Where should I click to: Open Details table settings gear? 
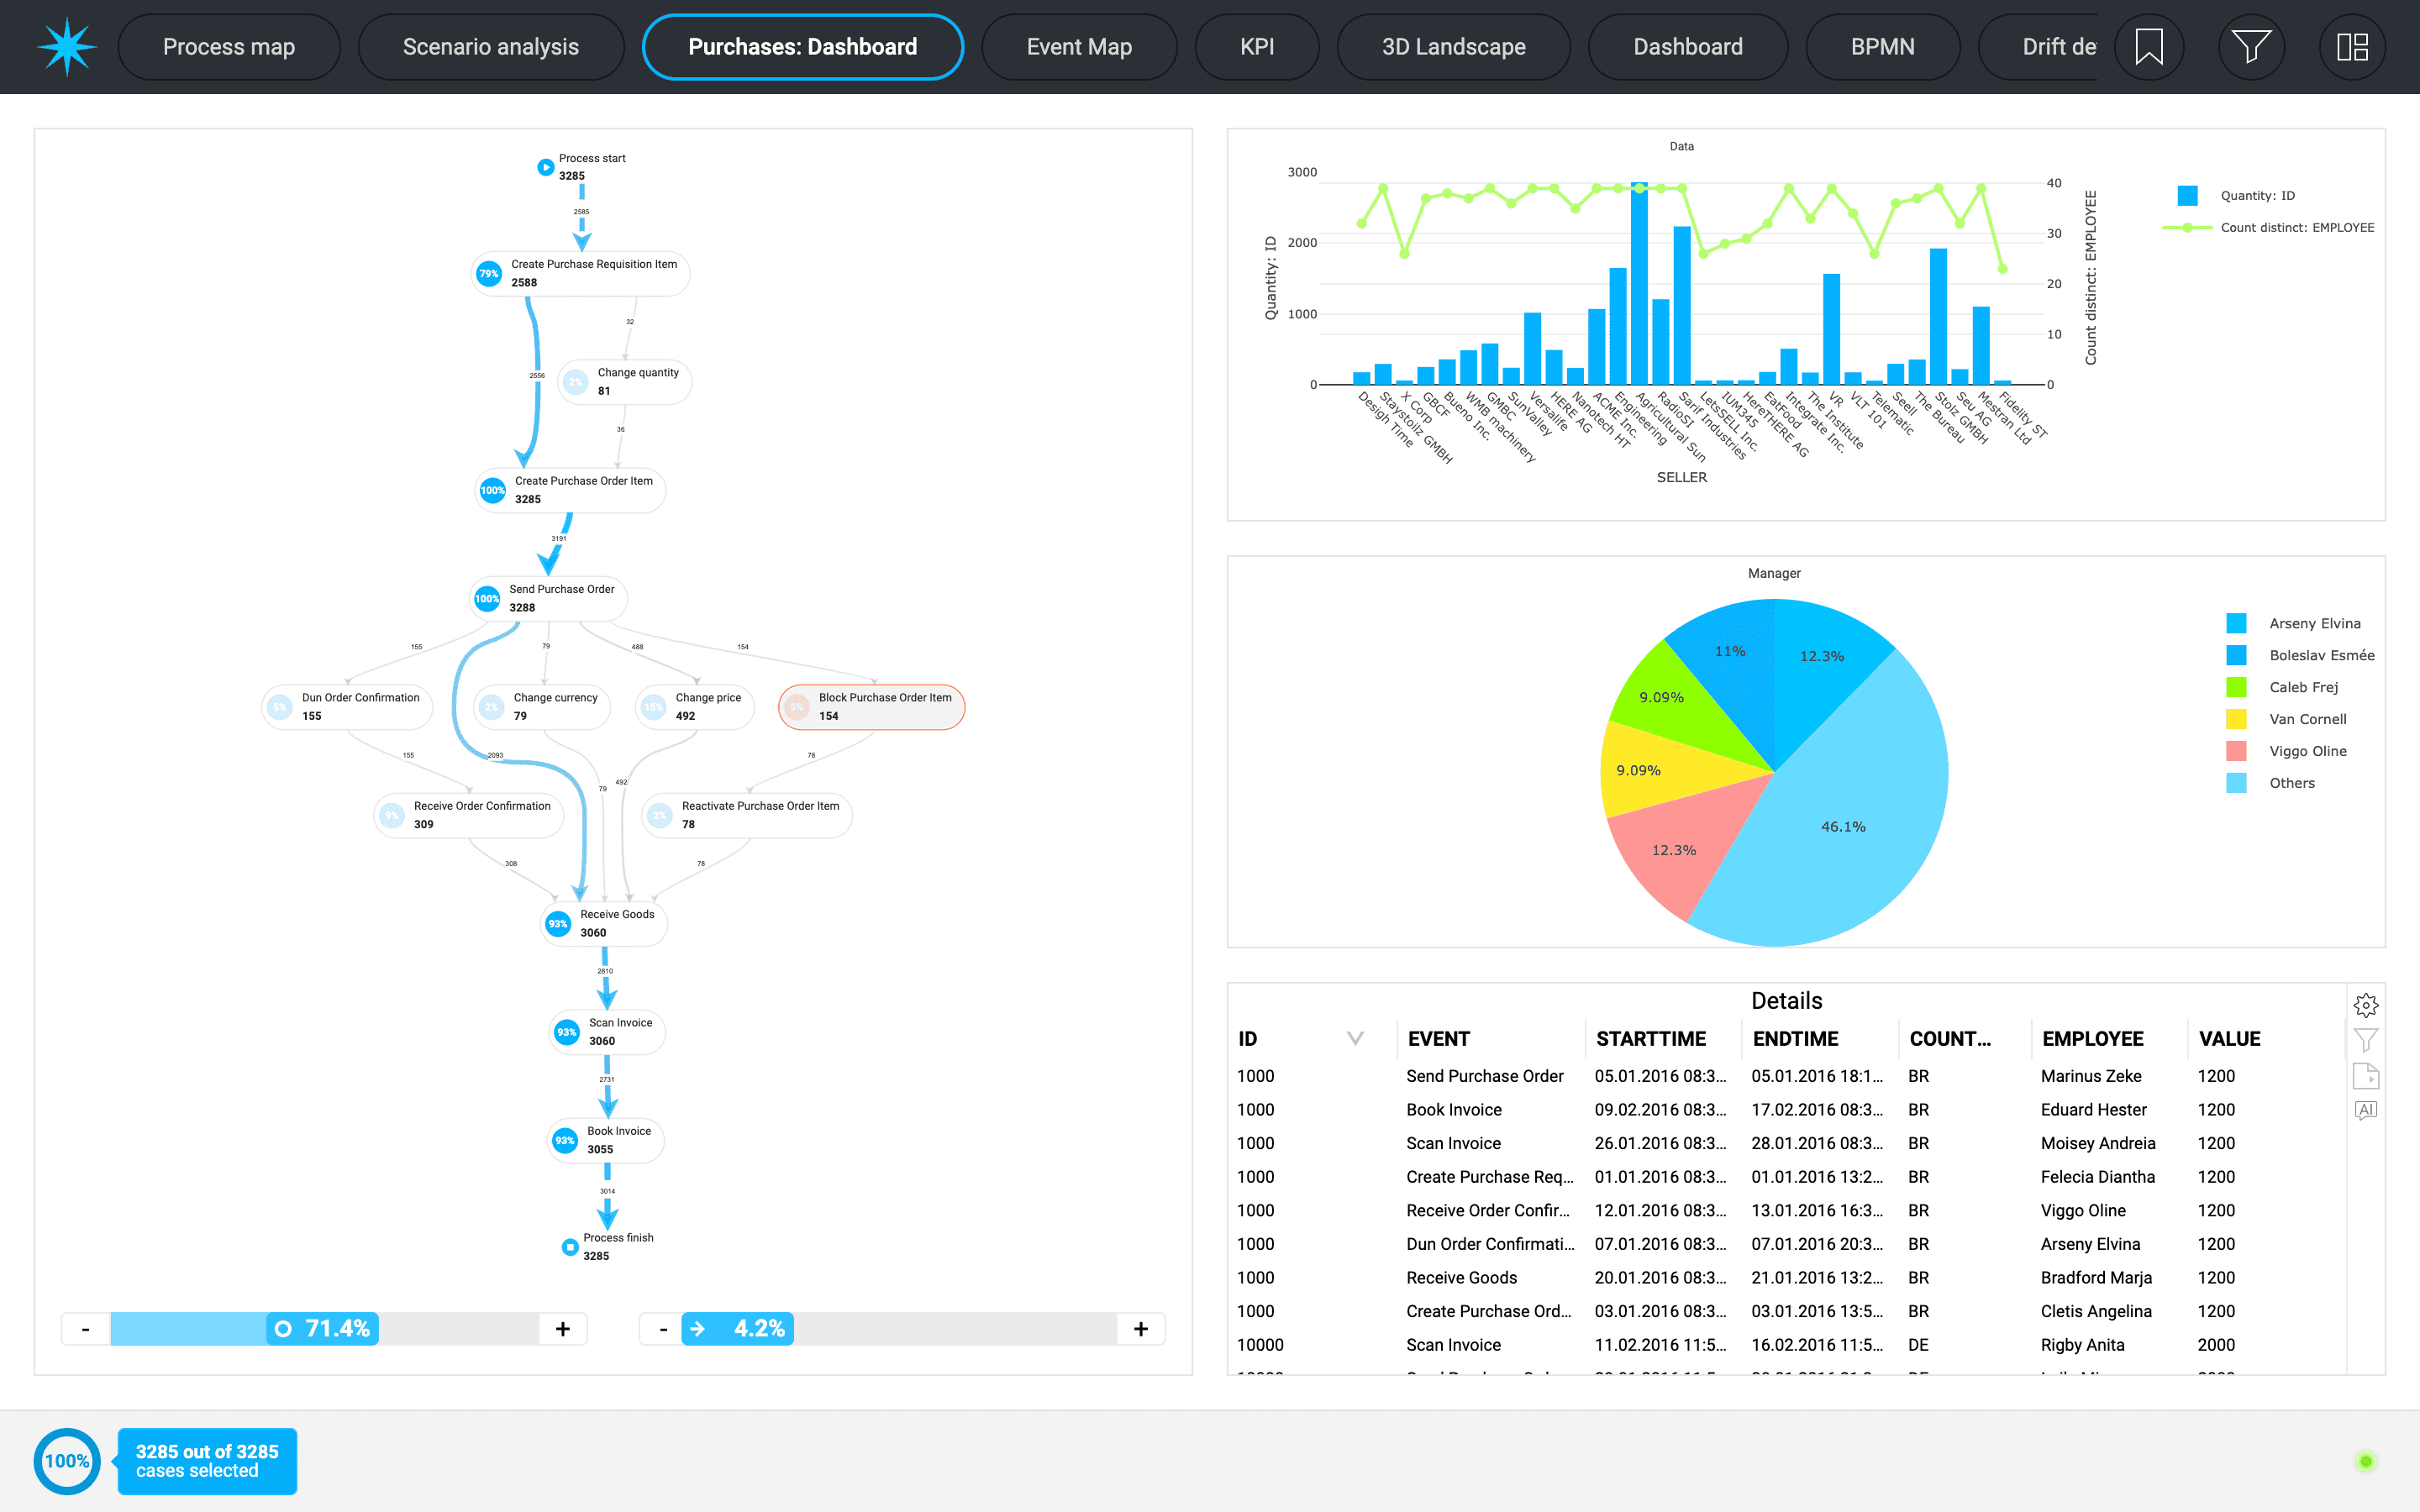[2365, 1005]
